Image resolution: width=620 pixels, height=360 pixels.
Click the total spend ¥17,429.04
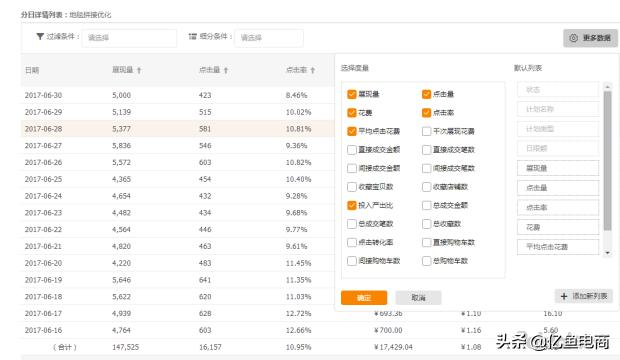(x=393, y=347)
